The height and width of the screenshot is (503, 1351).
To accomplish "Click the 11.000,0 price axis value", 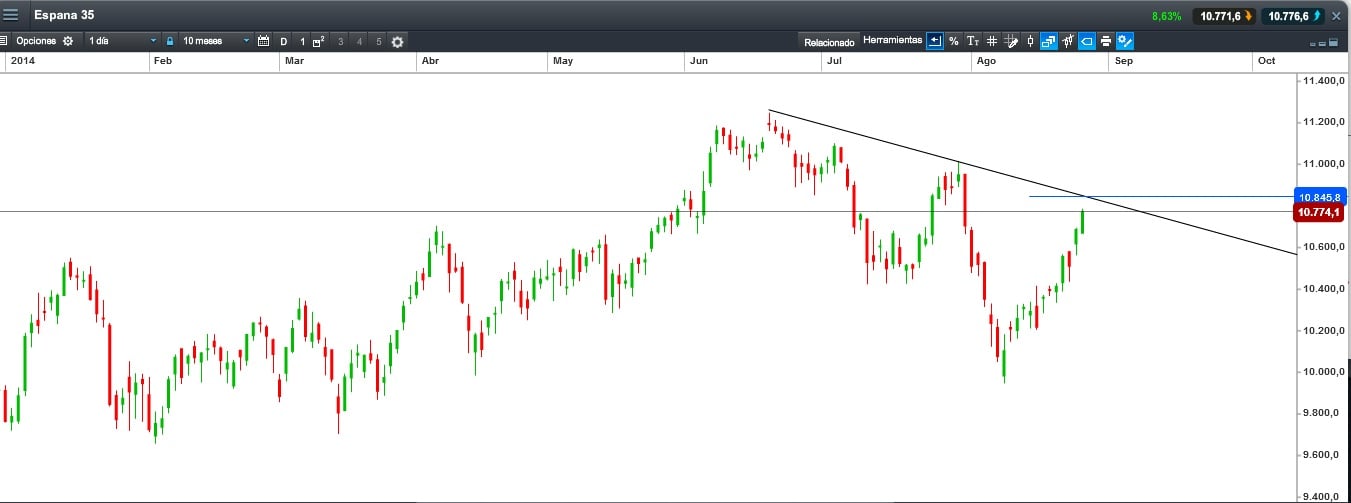I will coord(1322,164).
